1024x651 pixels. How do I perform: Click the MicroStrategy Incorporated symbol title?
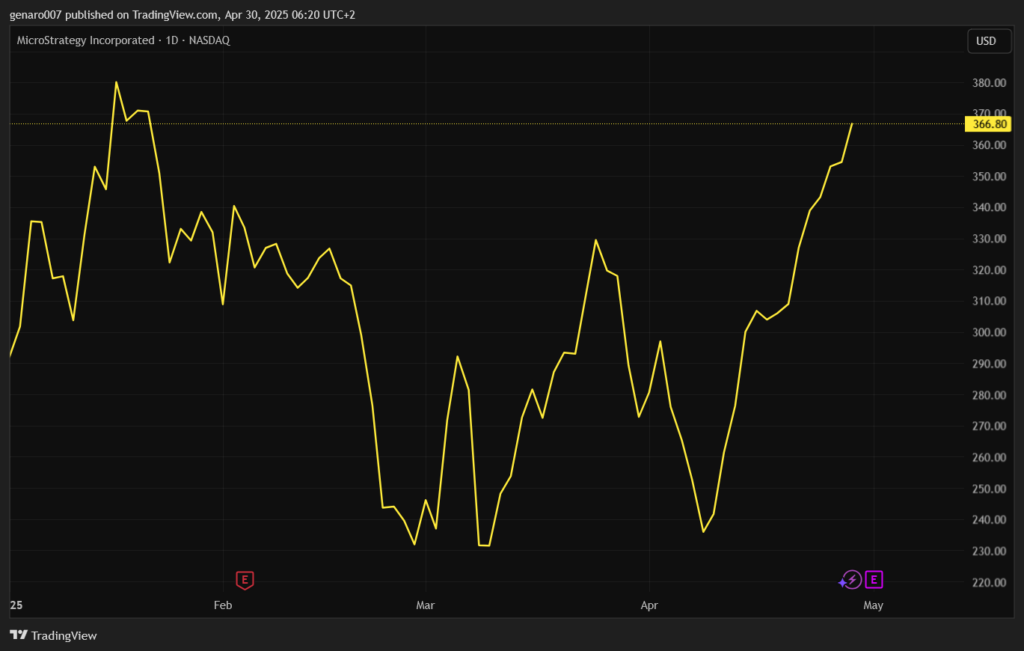tap(86, 40)
